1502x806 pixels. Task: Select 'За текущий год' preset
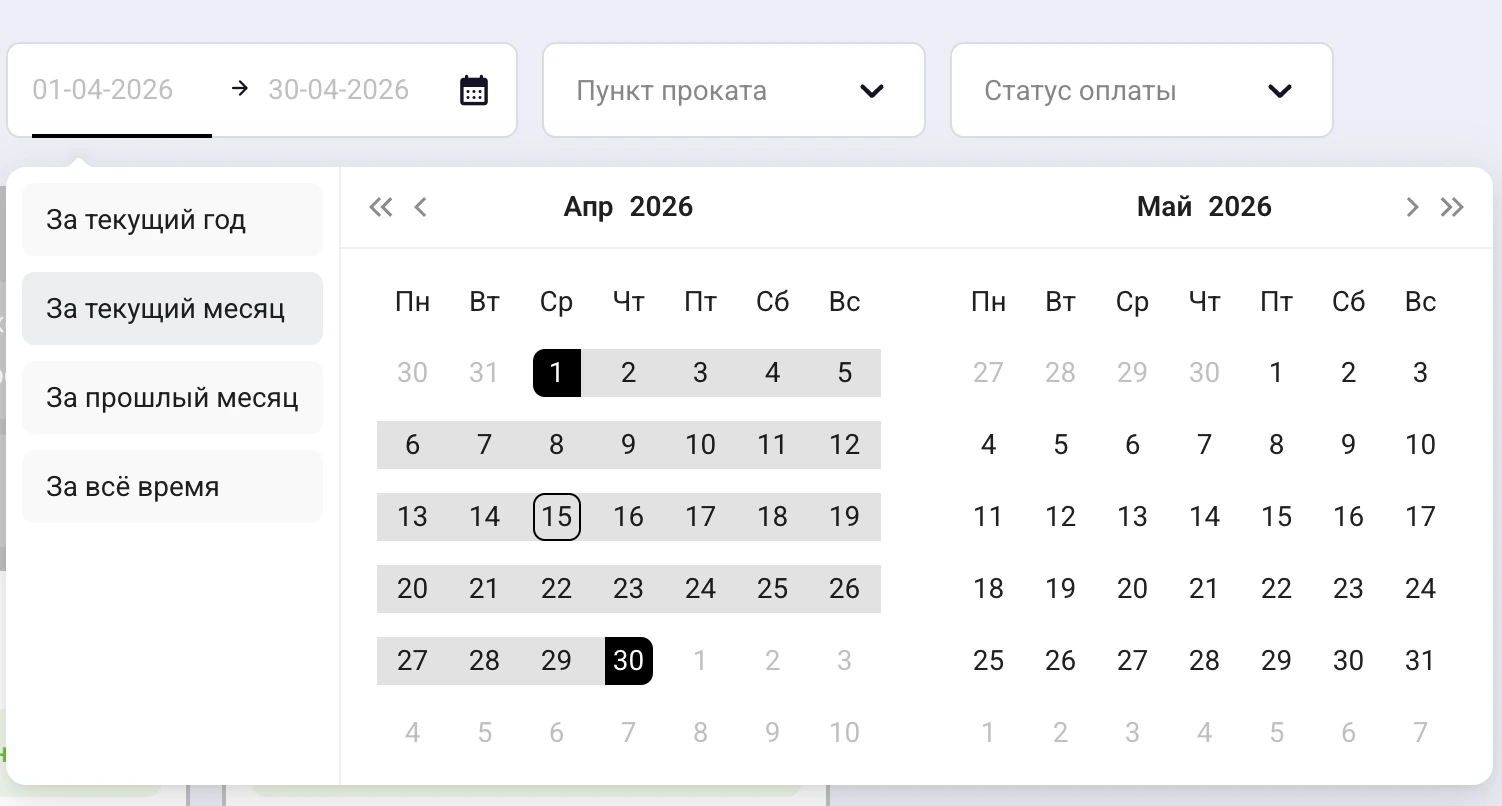(x=172, y=219)
